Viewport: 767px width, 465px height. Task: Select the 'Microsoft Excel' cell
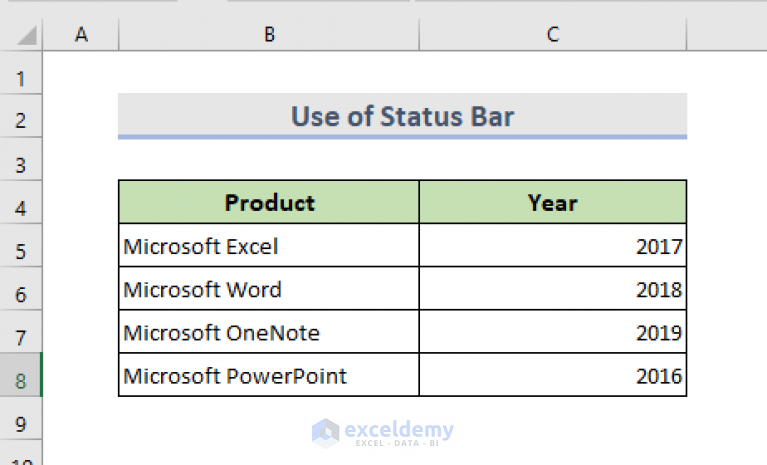[x=269, y=245]
